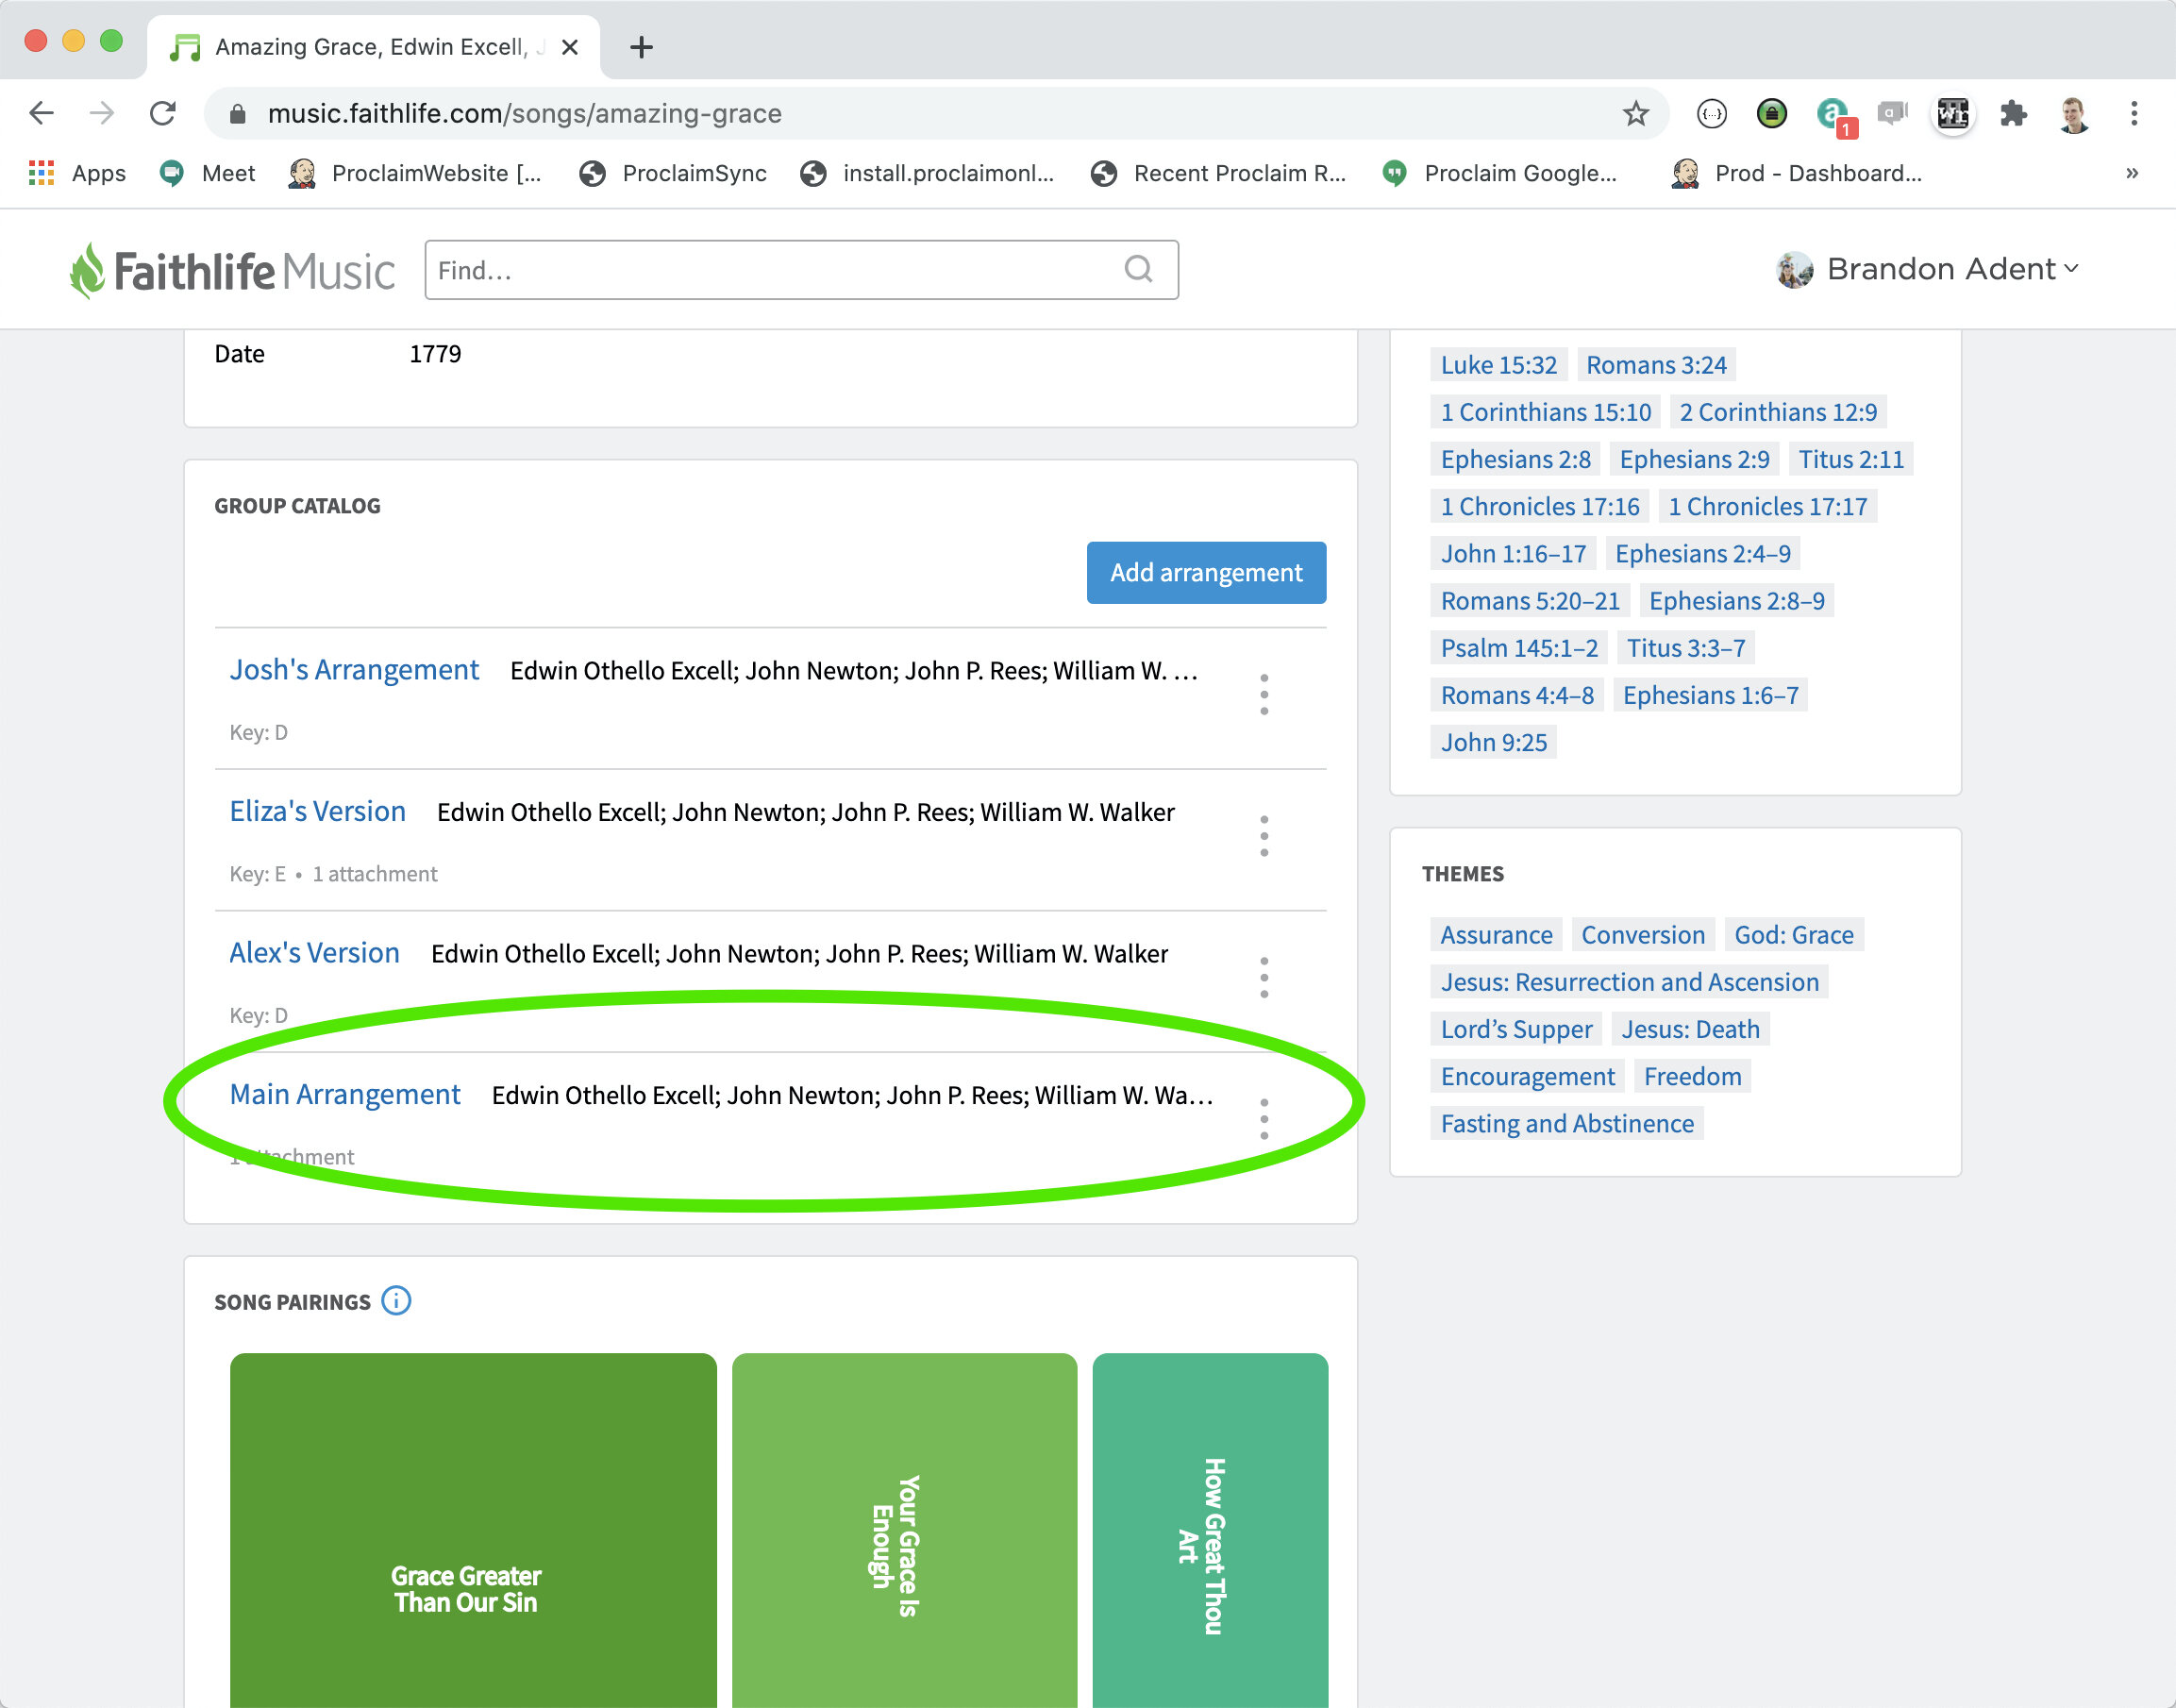Open a new browser tab
The image size is (2176, 1708).
(641, 47)
